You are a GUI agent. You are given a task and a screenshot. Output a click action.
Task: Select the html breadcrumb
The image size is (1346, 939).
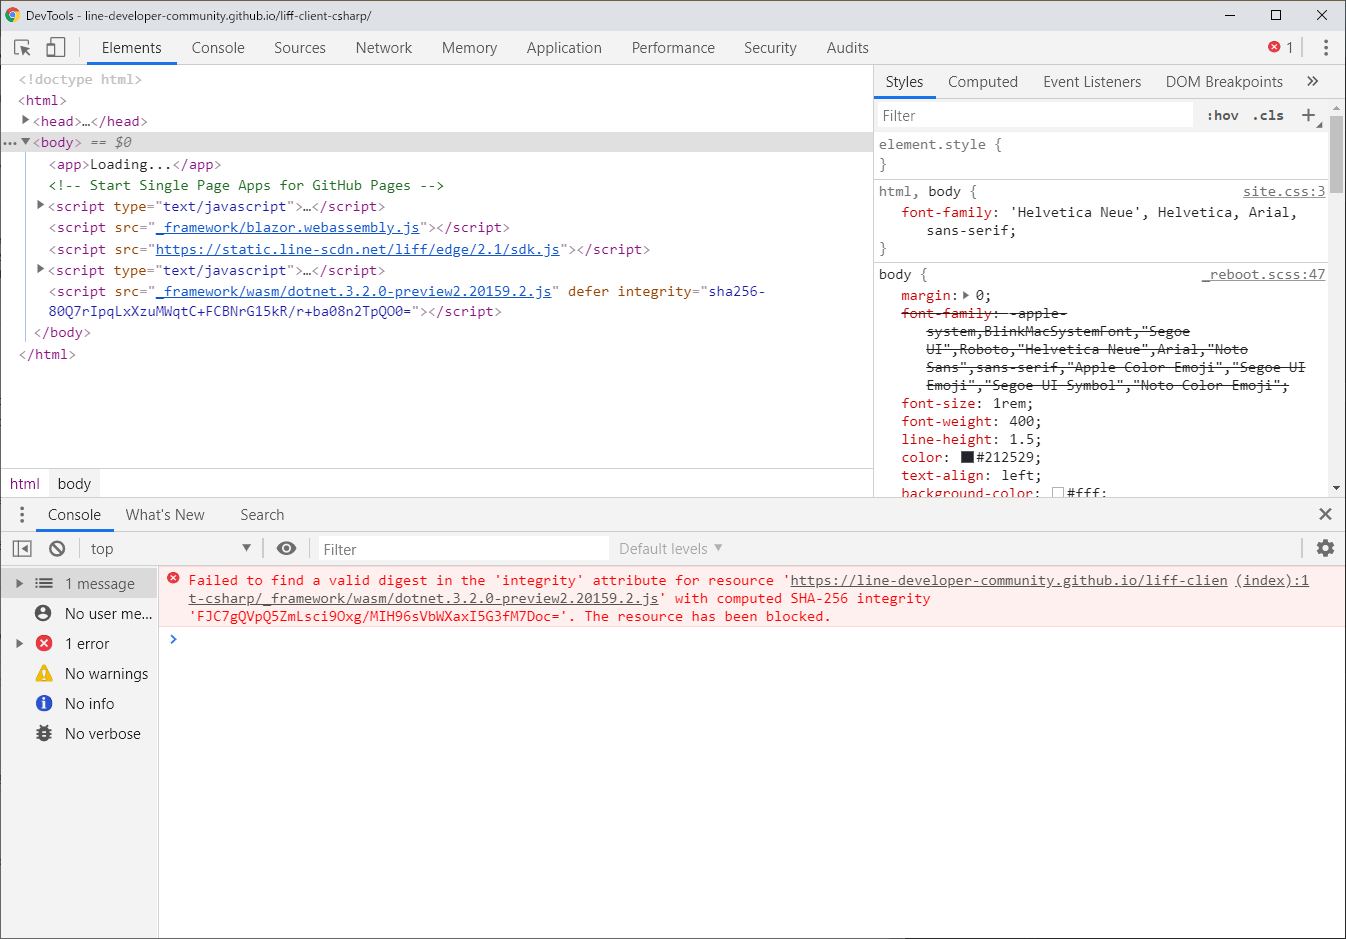(x=25, y=484)
